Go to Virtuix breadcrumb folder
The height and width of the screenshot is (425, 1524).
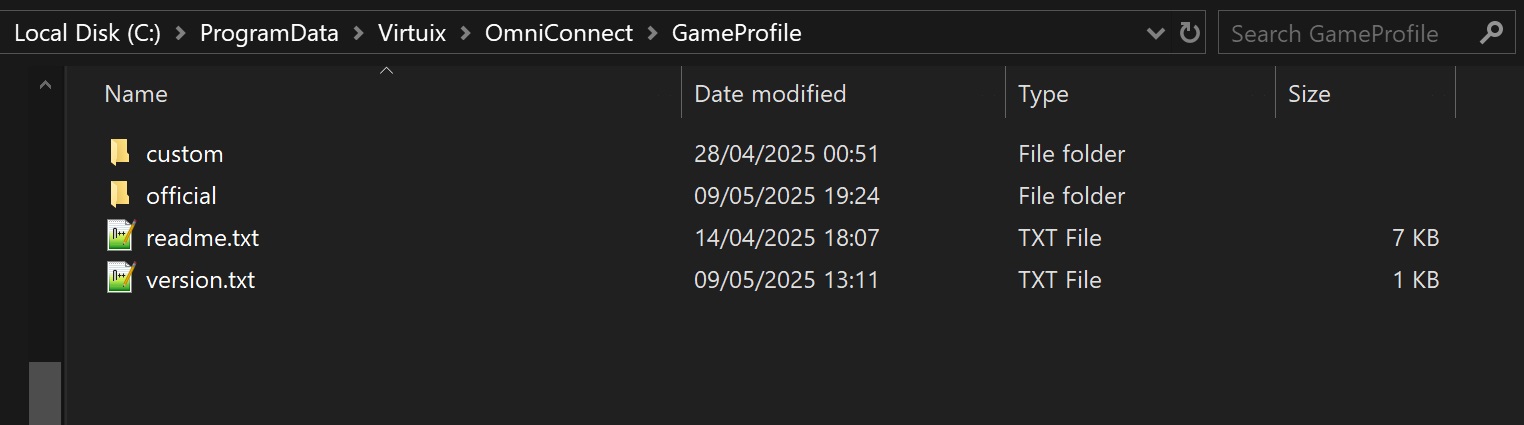(412, 33)
